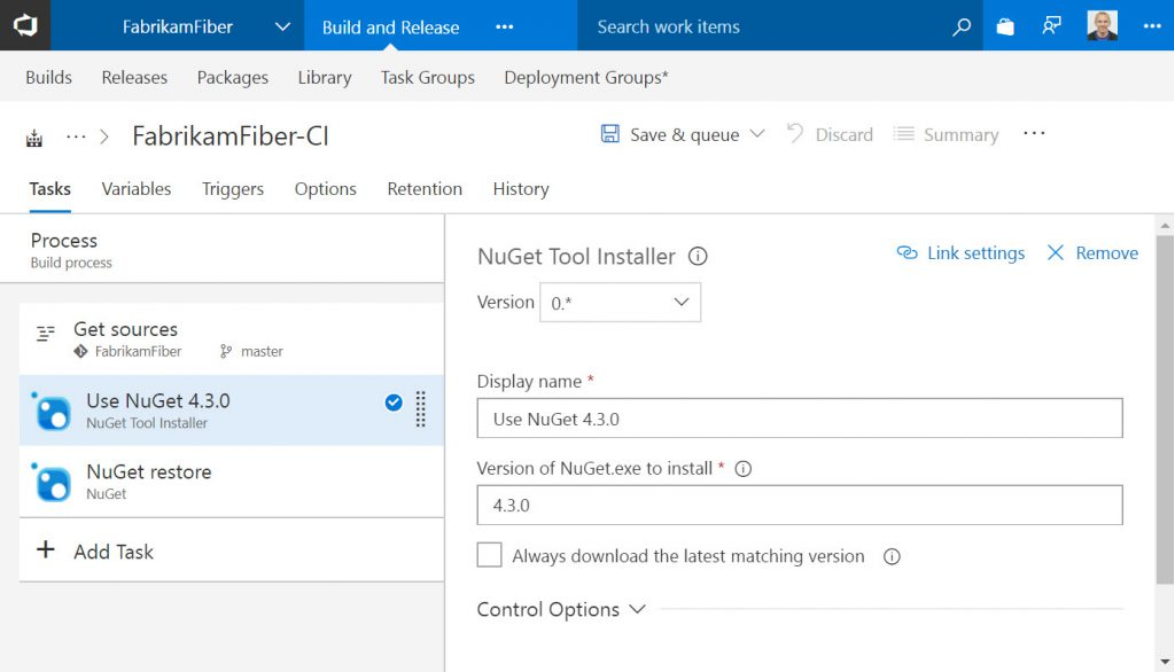
Task: Click the drag handle on Use NuGet 4.3.0
Action: coord(421,409)
